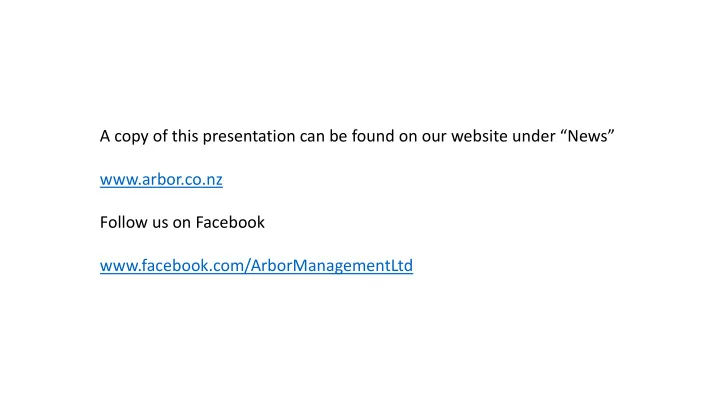Viewport: 720px width, 405px height.
Task: Click the word "this" in the first sentence
Action: coord(185,136)
